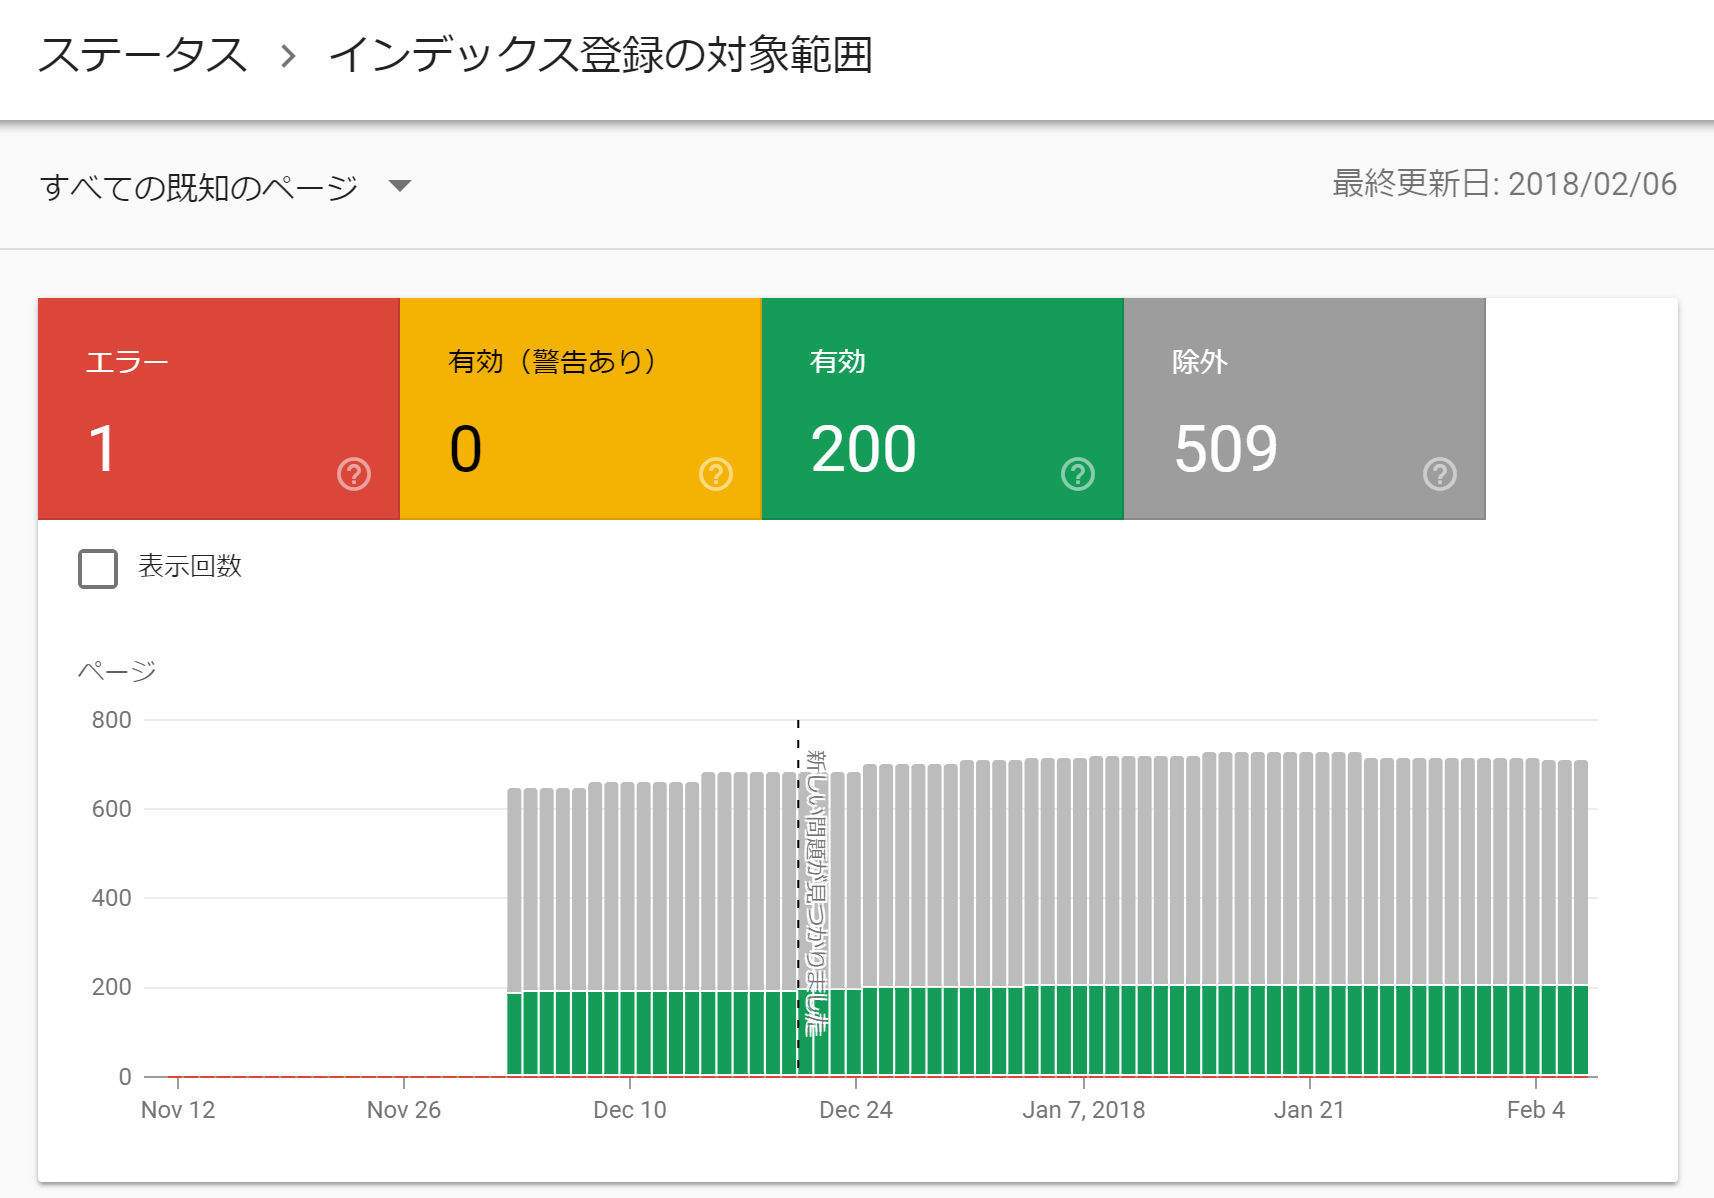
Task: Click the Feb 4 axis label
Action: (1536, 1110)
